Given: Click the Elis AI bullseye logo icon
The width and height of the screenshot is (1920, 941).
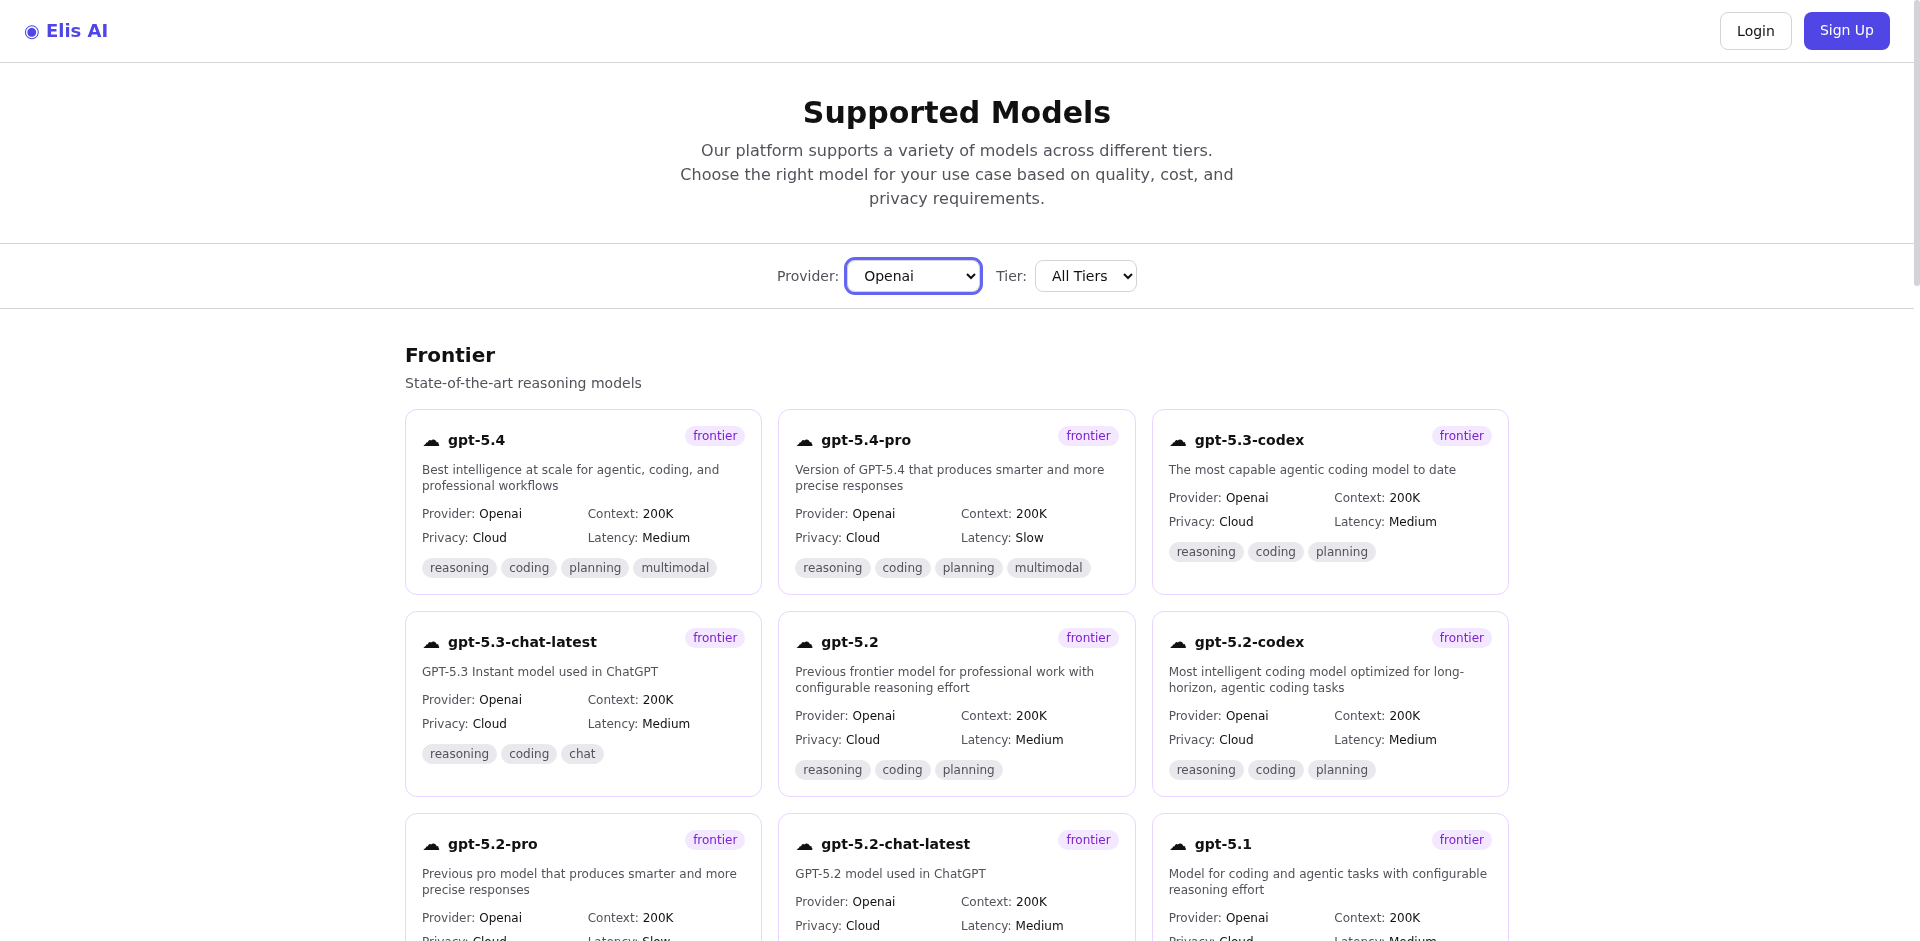Looking at the screenshot, I should coord(32,31).
